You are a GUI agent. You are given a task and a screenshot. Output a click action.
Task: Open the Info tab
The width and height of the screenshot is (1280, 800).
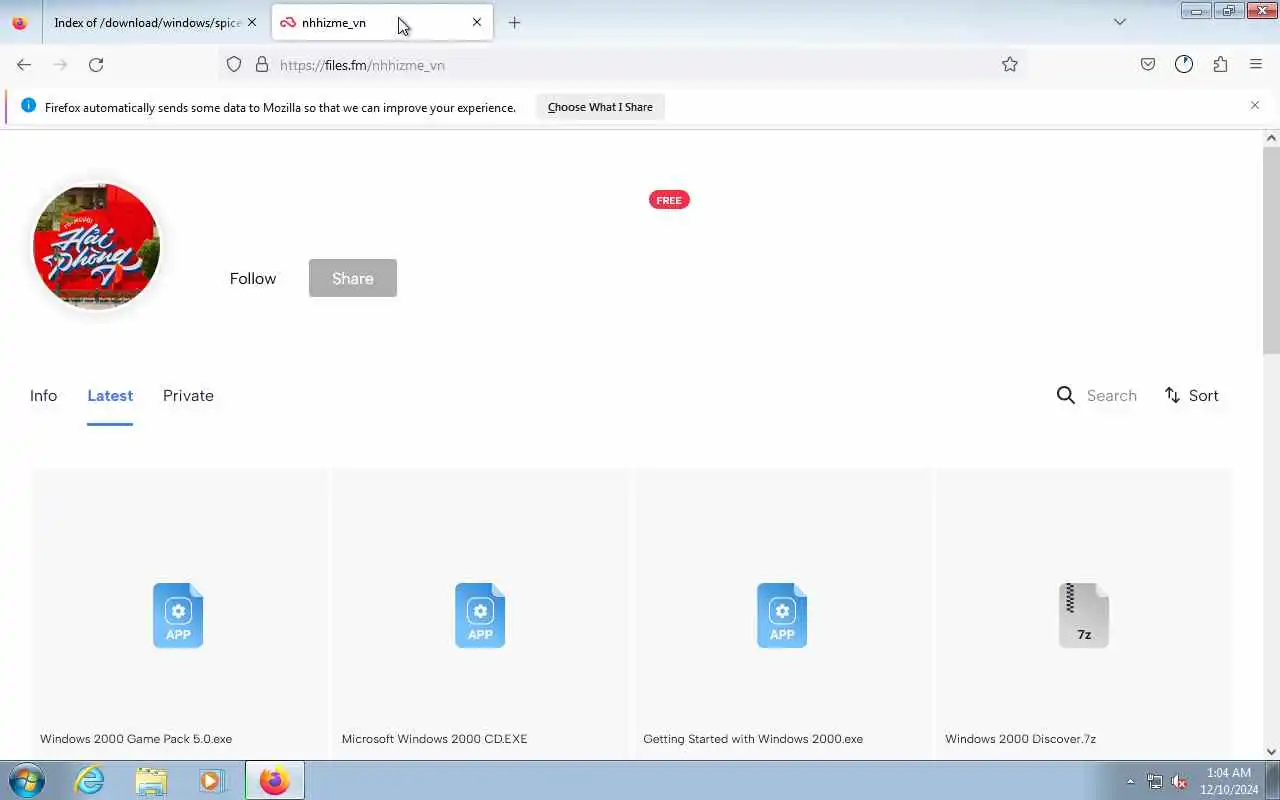(x=43, y=396)
